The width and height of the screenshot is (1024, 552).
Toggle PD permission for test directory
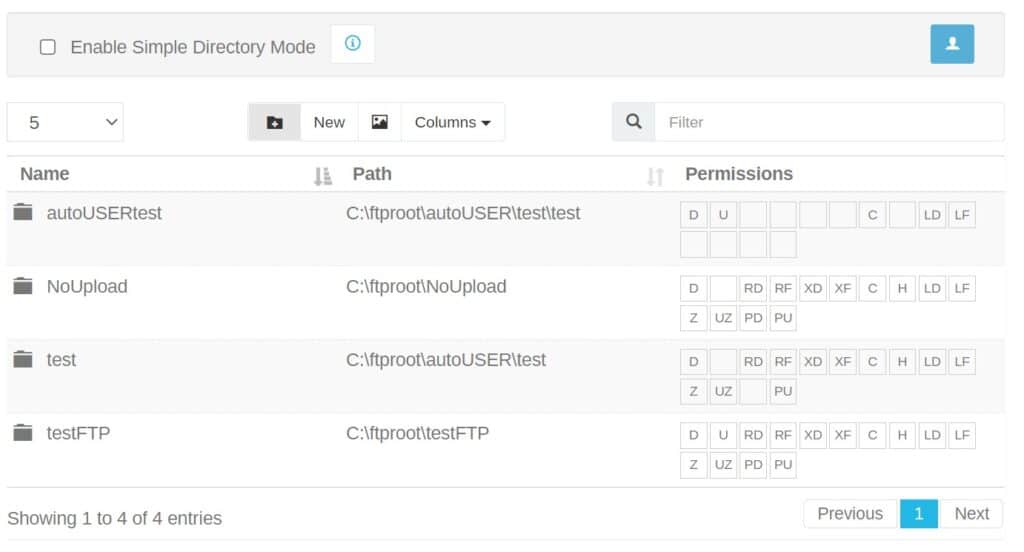point(753,391)
